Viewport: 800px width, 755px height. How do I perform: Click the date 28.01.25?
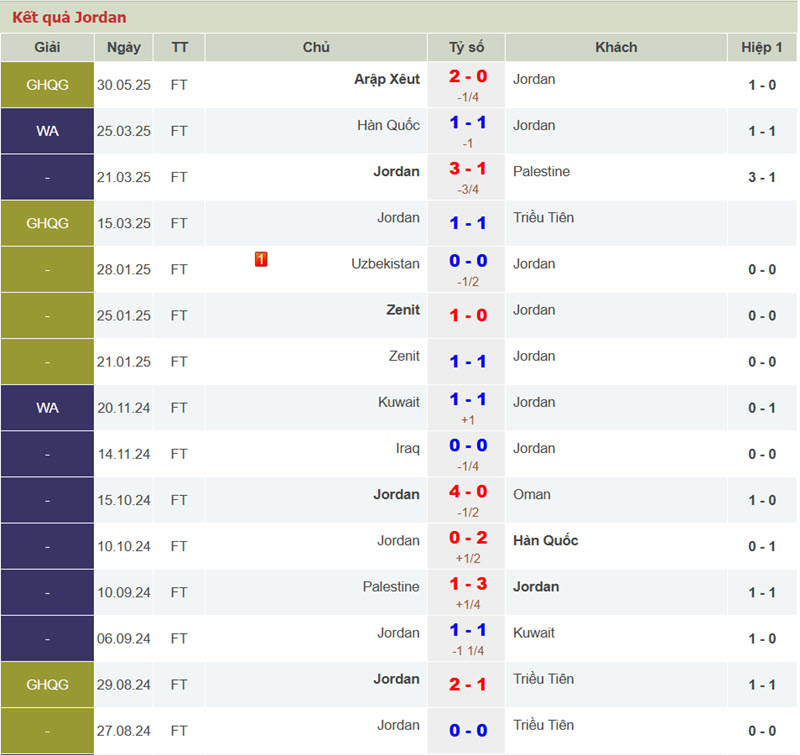click(x=124, y=270)
